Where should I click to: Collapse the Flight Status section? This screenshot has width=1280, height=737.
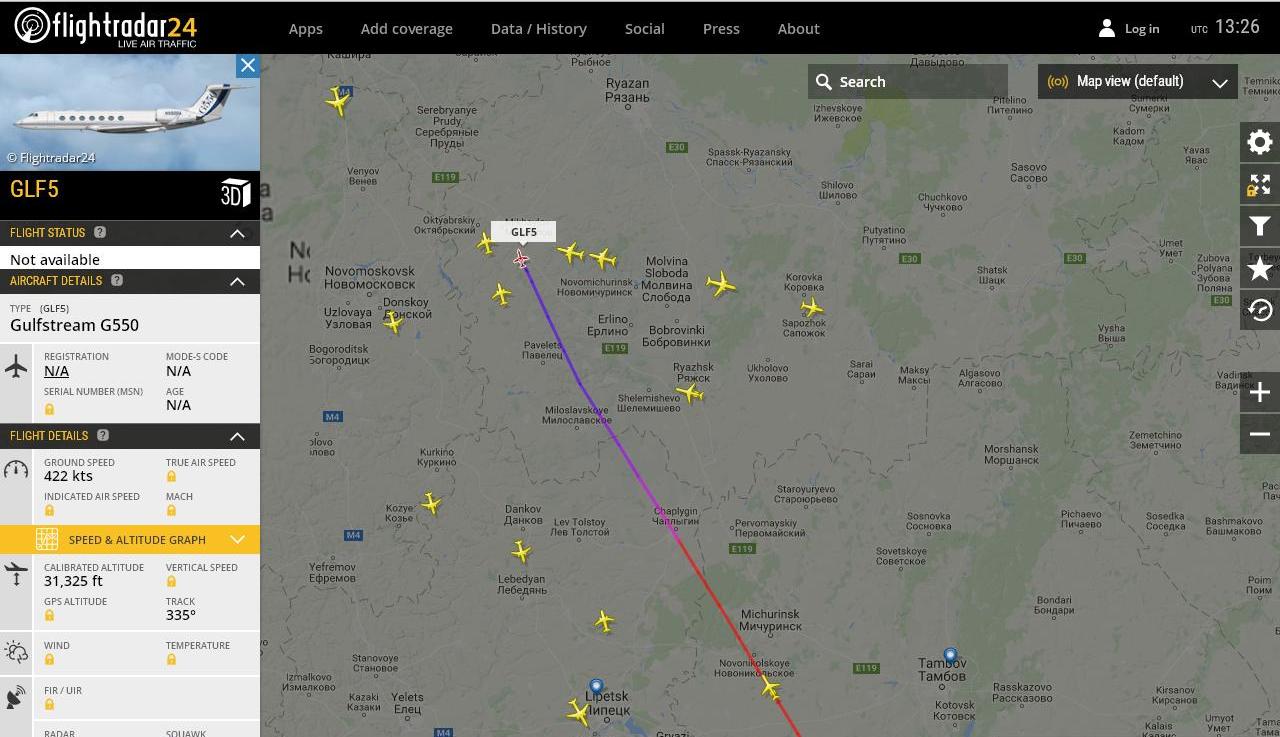point(237,233)
